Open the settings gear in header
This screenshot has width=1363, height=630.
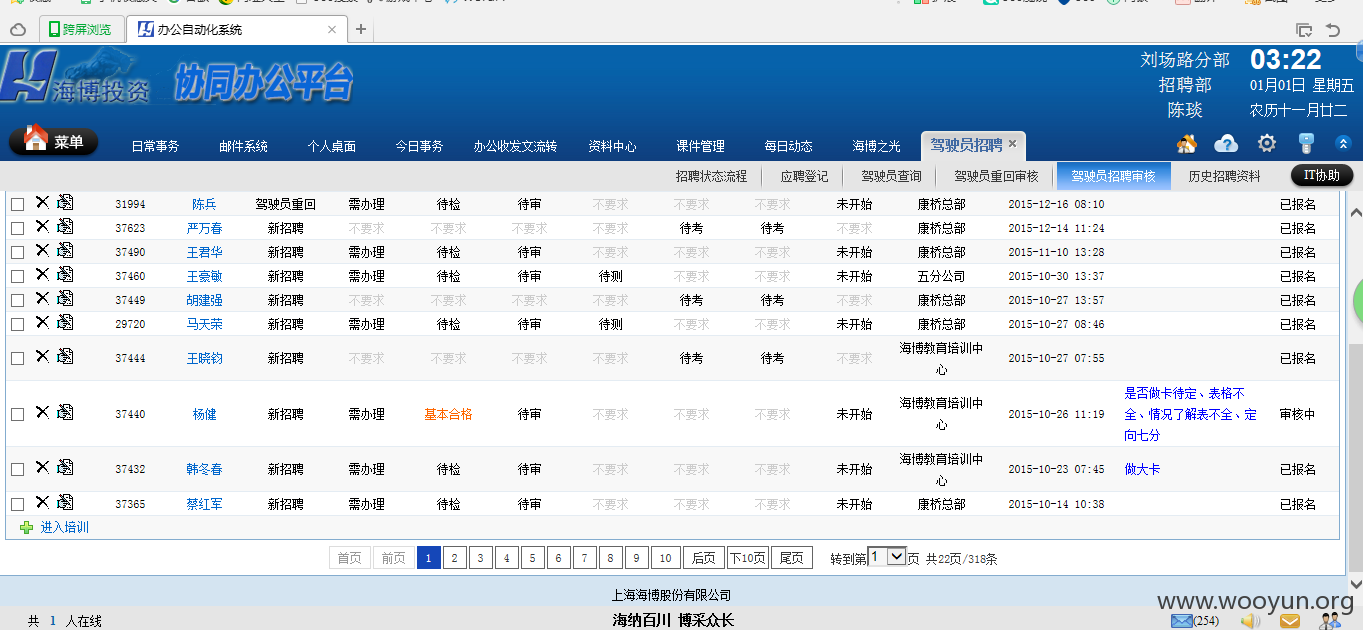(x=1267, y=144)
